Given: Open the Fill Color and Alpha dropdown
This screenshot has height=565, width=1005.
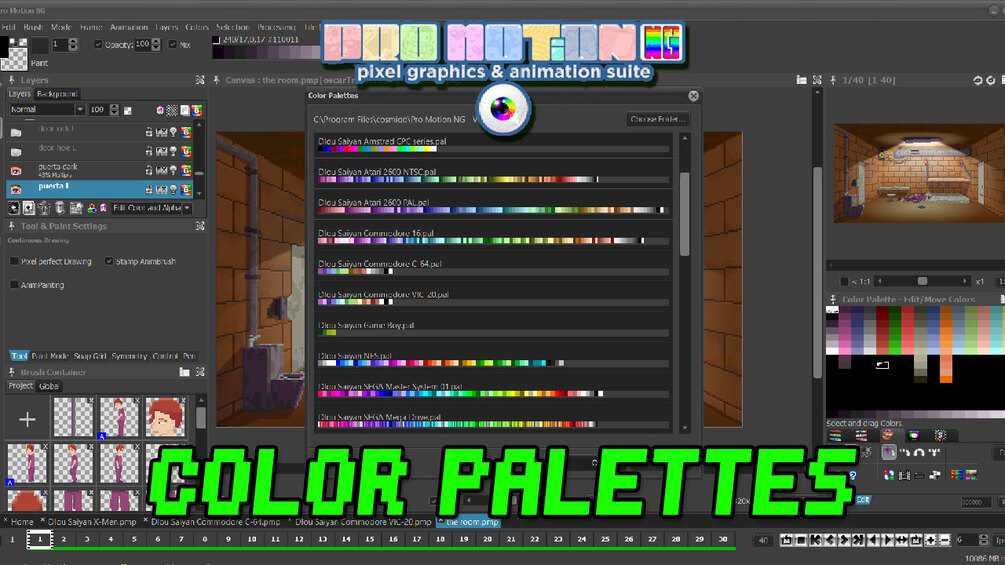Looking at the screenshot, I should 151,208.
